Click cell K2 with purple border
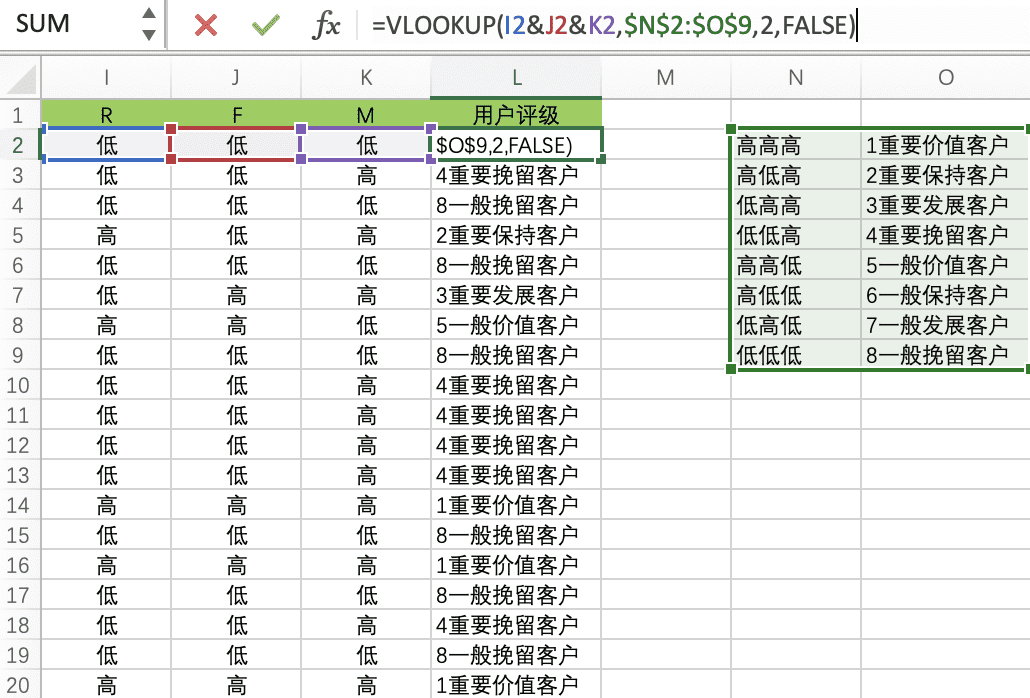The height and width of the screenshot is (698, 1030). pyautogui.click(x=366, y=144)
